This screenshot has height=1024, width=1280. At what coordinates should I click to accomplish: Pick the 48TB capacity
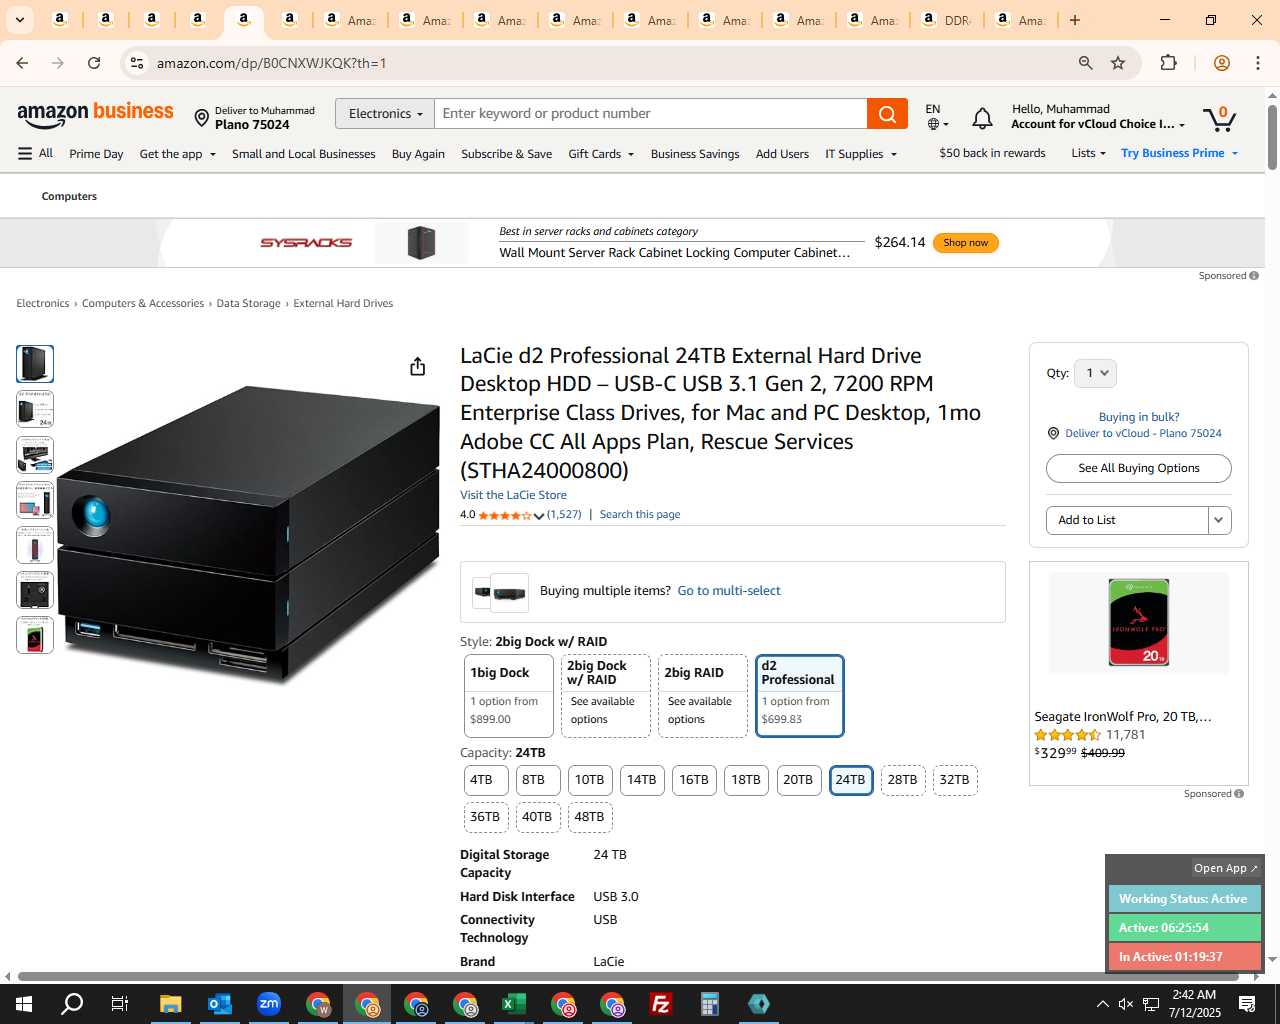coord(590,817)
